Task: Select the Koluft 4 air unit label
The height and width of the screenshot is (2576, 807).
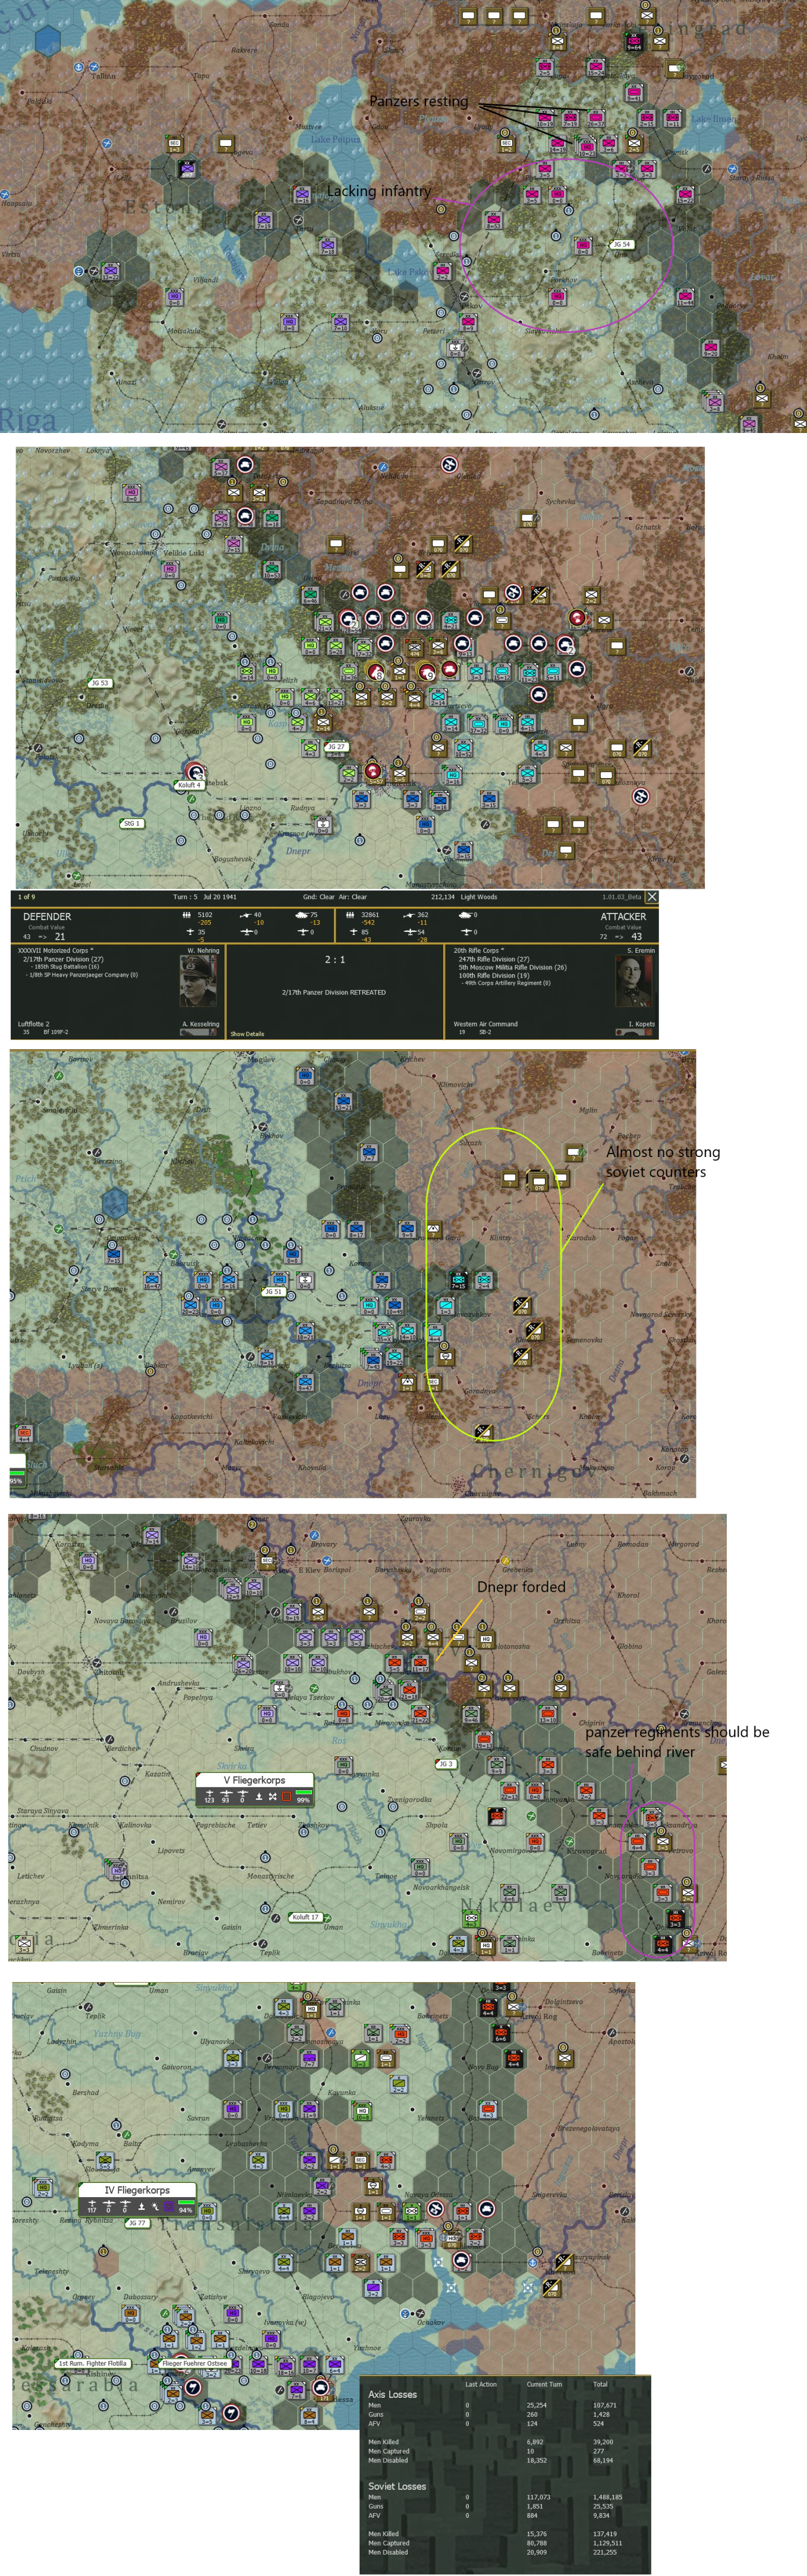Action: click(188, 785)
